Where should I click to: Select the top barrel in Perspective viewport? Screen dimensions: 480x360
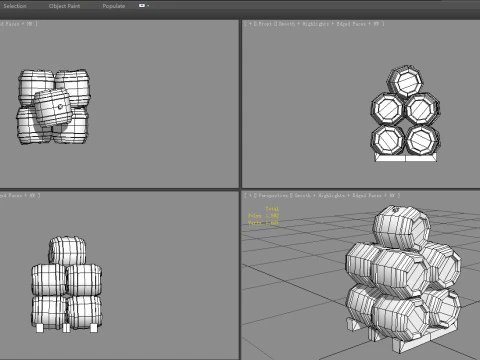401,228
